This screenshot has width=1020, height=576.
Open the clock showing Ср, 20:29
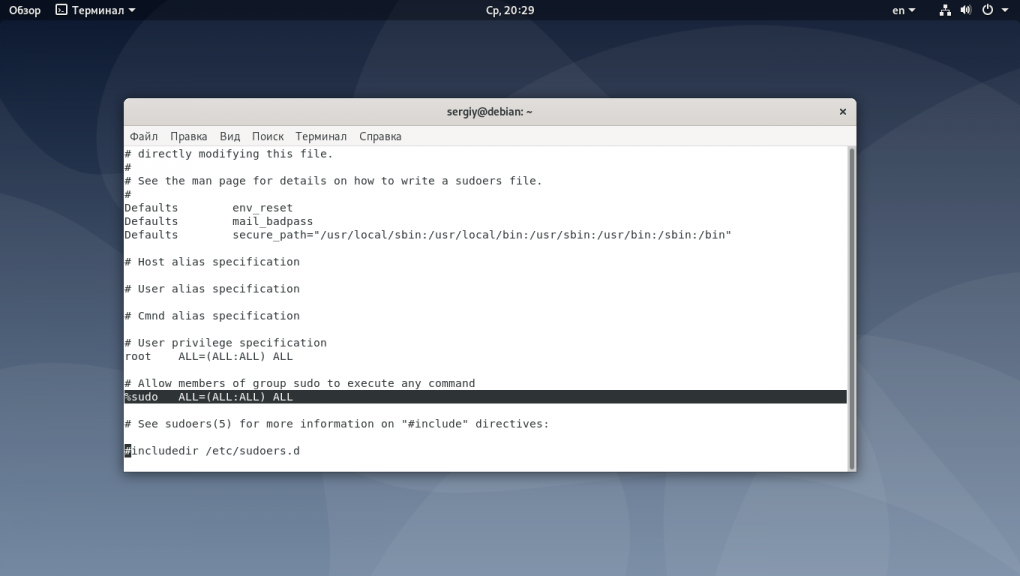click(x=510, y=10)
